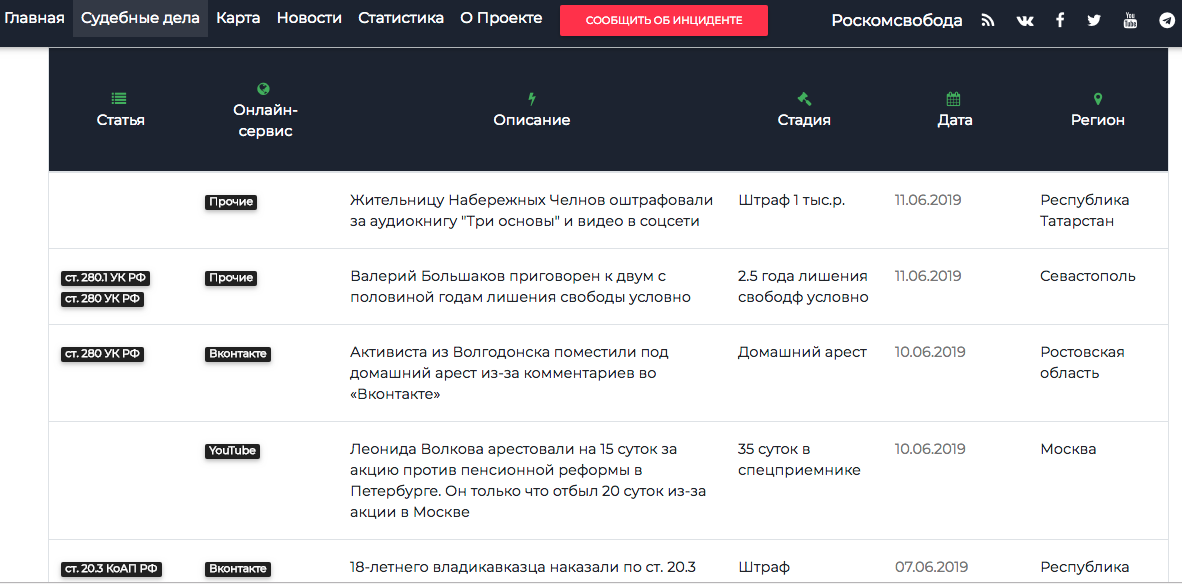Select the 11.06.2019 date in Севастополь row

928,276
